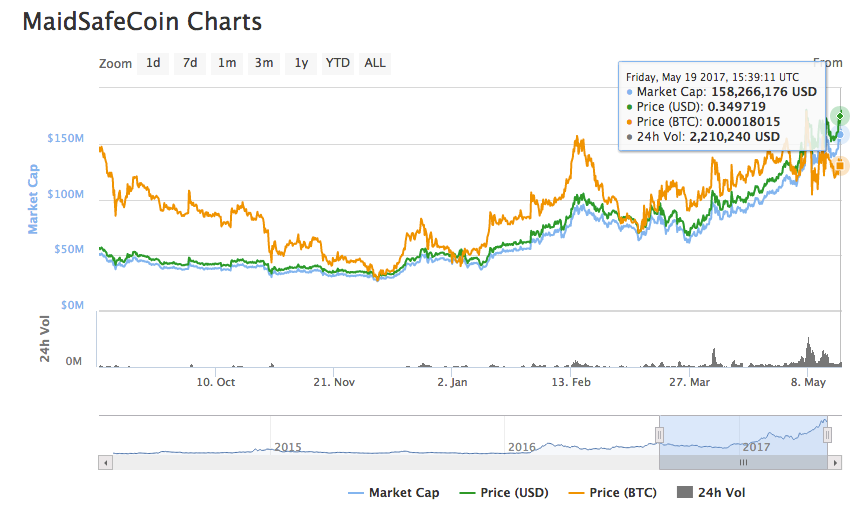Click the $50M axis value
850x525 pixels.
tap(69, 249)
